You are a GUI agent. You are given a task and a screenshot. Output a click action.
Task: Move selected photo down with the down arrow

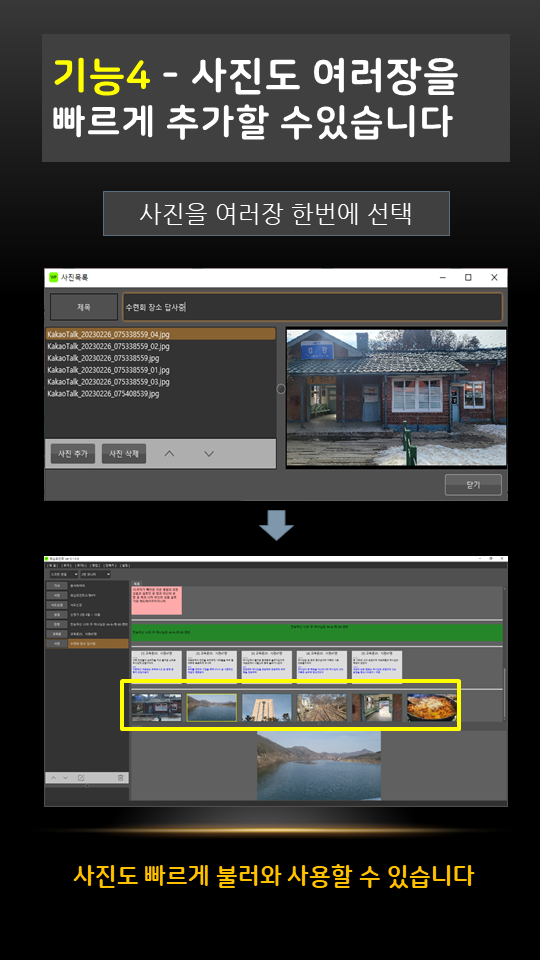coord(209,454)
